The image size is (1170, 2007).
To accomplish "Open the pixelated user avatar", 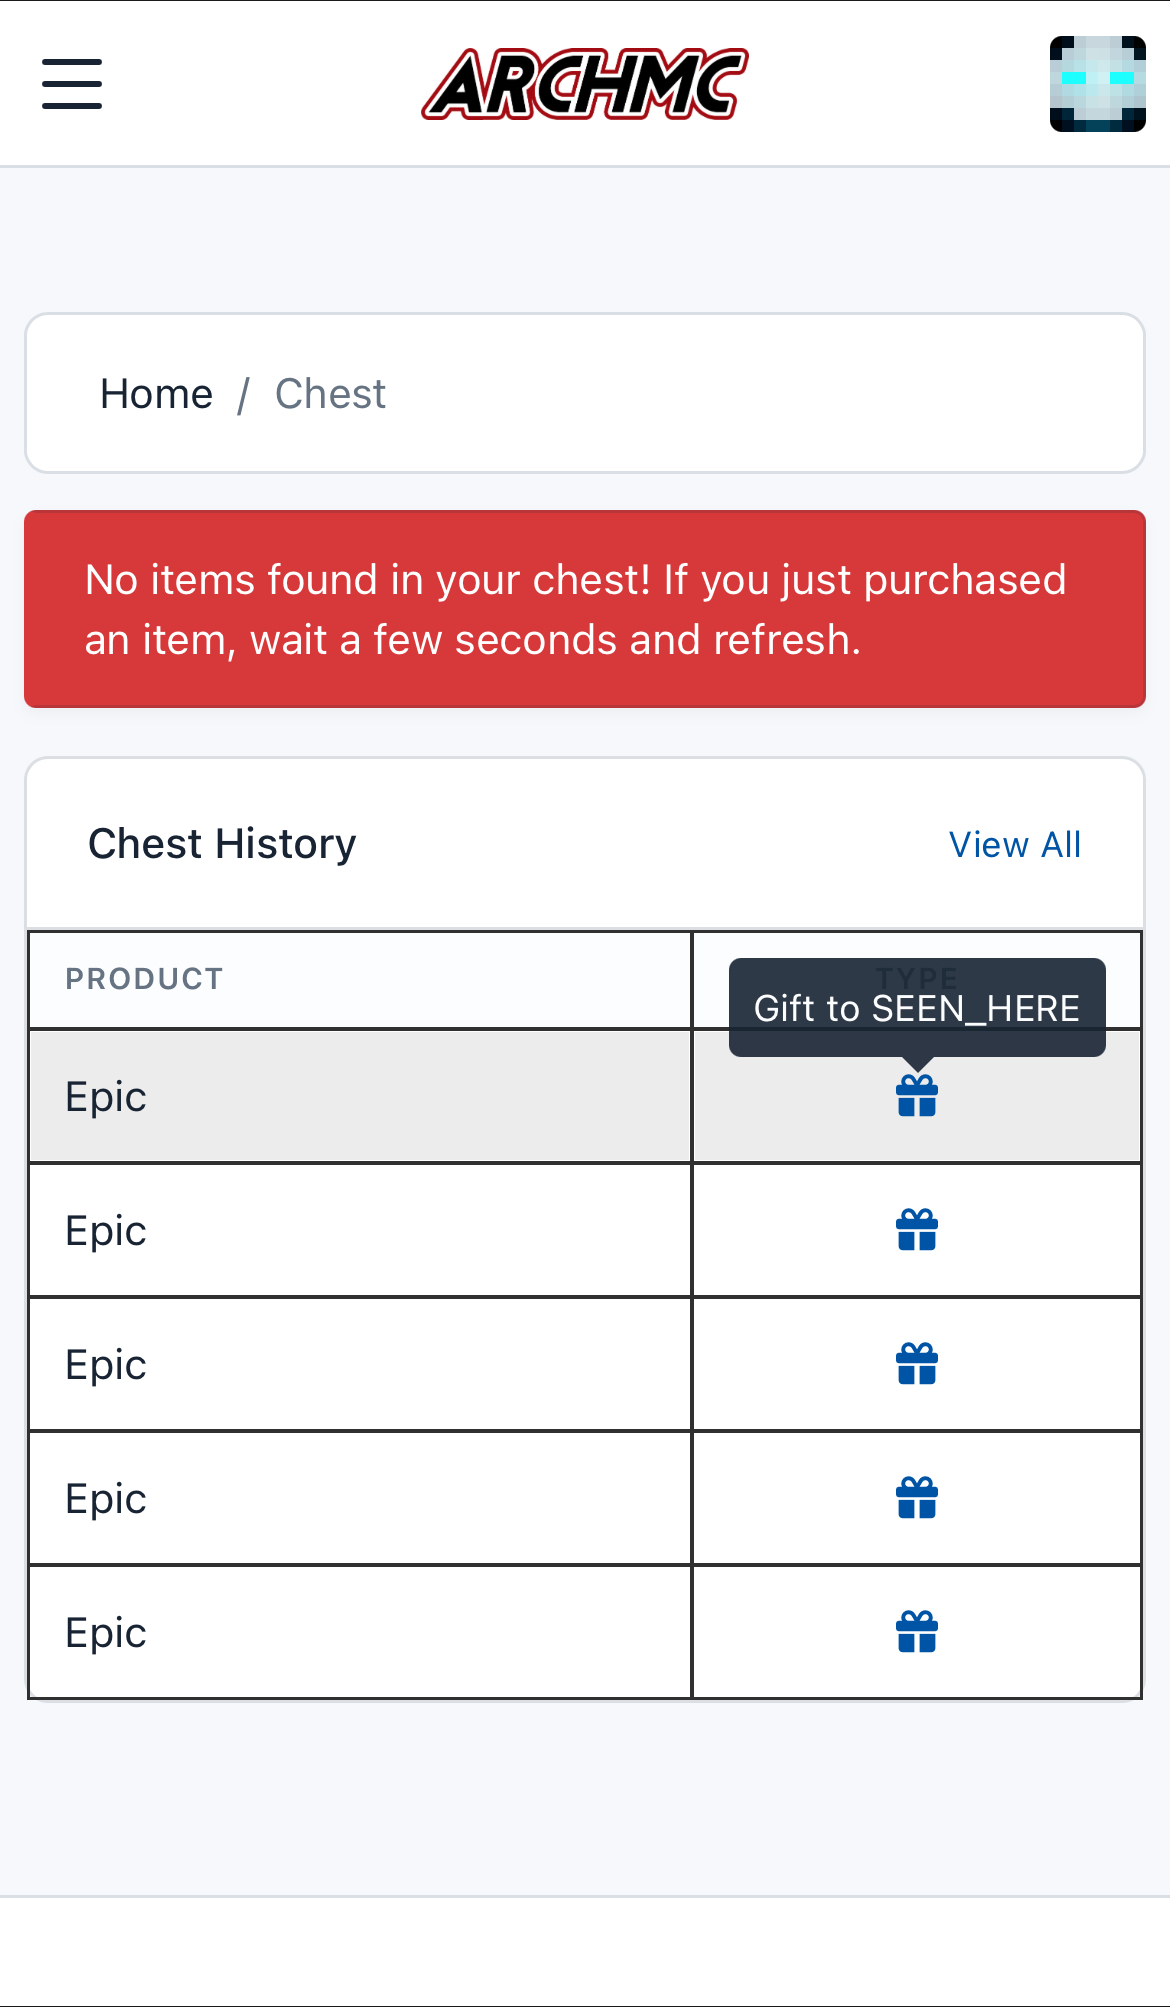I will click(x=1097, y=84).
